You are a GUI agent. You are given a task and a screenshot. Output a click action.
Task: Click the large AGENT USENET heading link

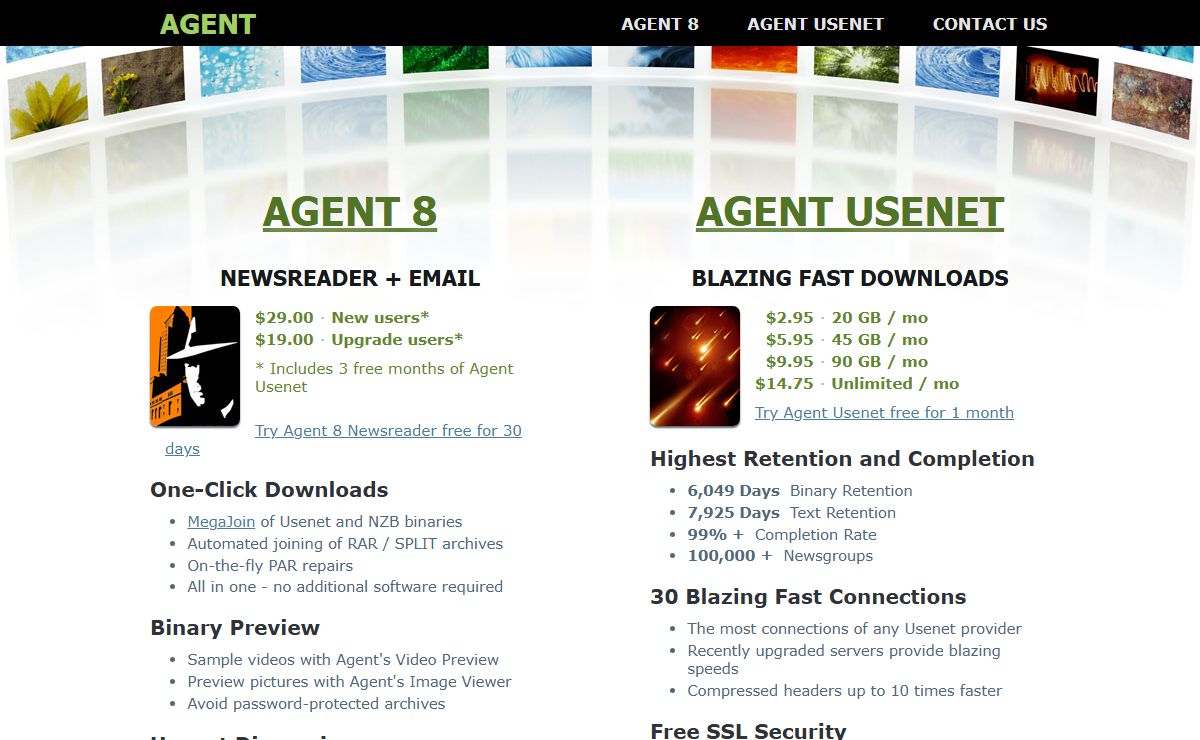pos(850,212)
